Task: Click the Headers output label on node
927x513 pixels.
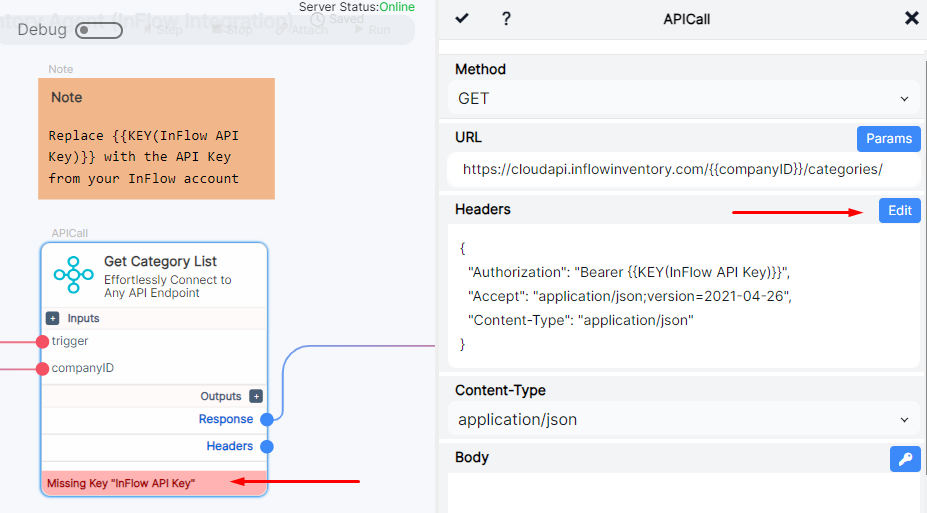Action: [x=229, y=446]
